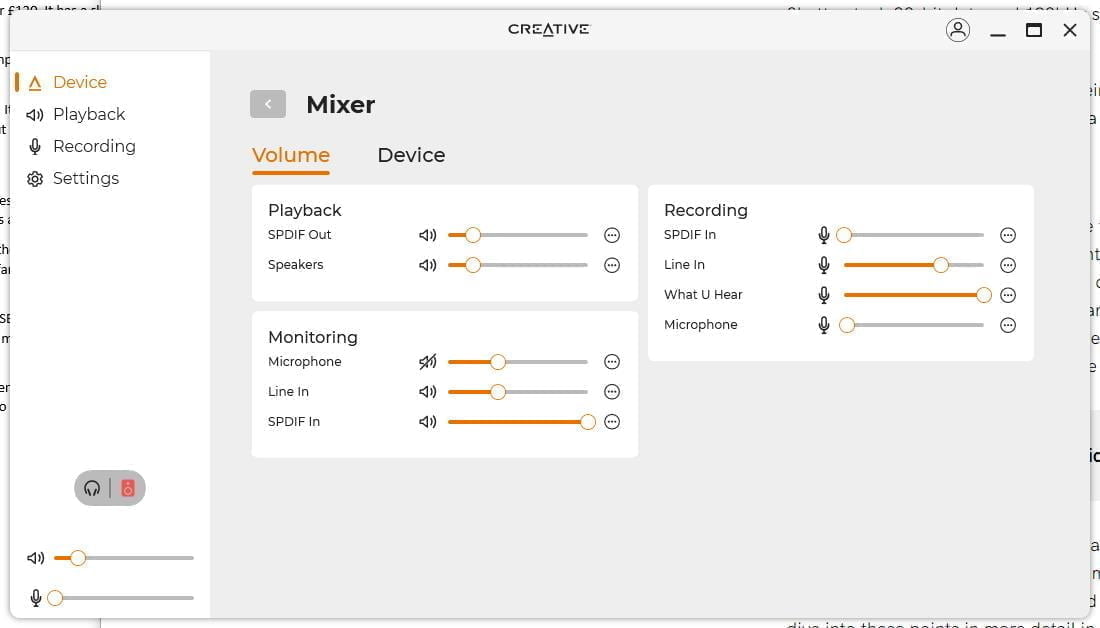Toggle the What U Hear microphone icon

tap(824, 295)
